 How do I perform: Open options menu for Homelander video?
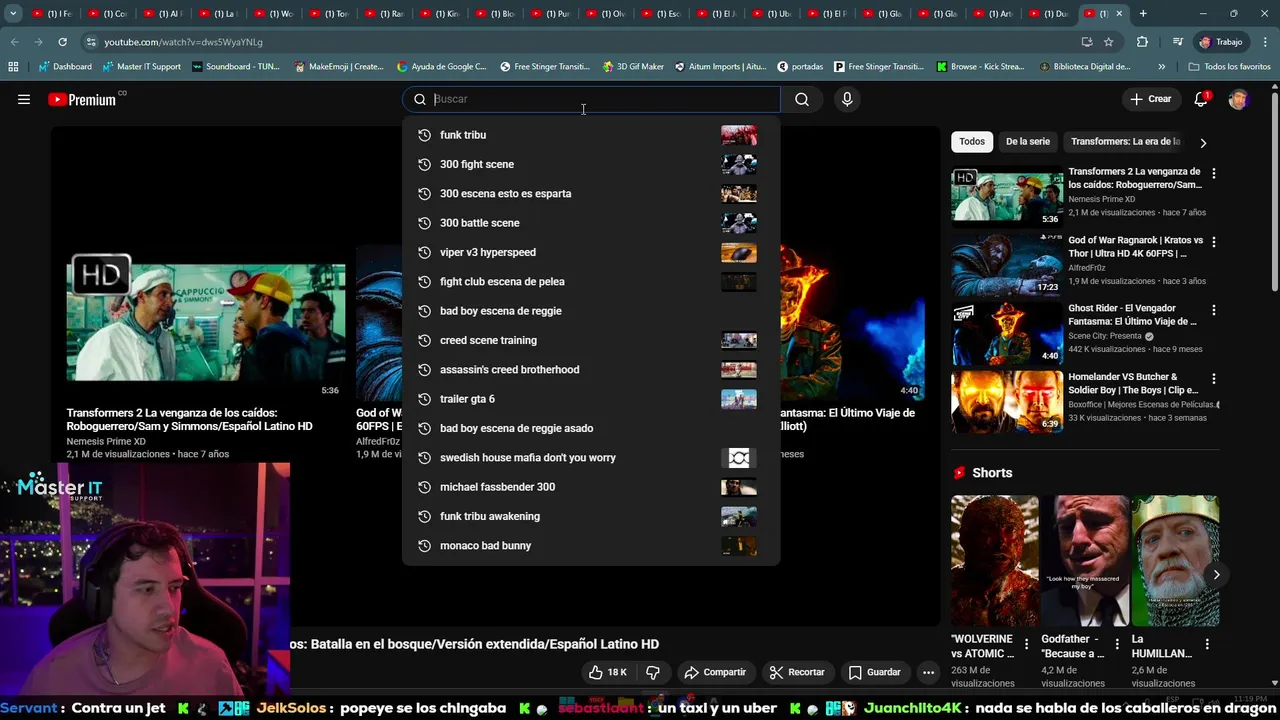coord(1214,379)
